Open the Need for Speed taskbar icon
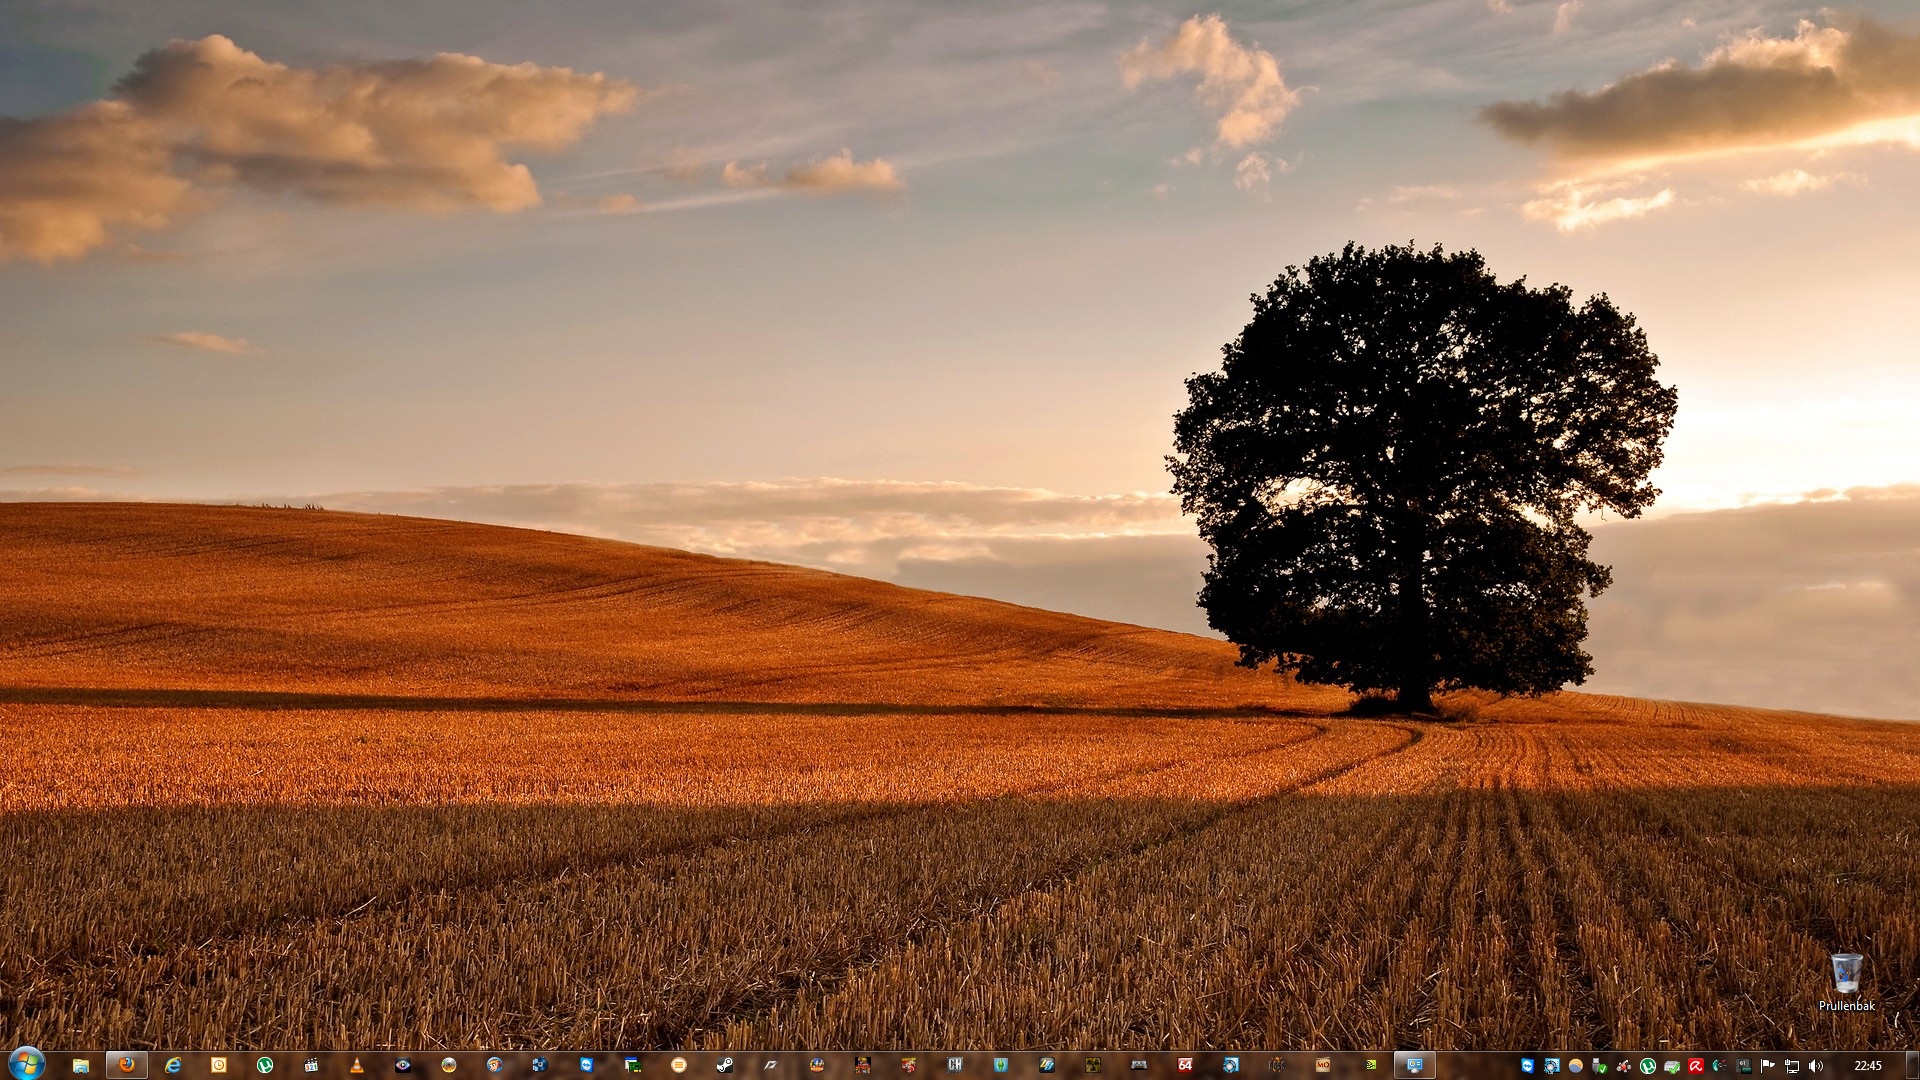 click(x=770, y=1065)
